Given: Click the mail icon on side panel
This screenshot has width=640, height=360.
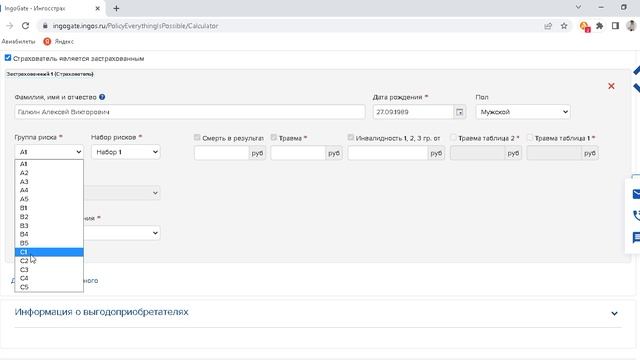Looking at the screenshot, I should point(636,194).
